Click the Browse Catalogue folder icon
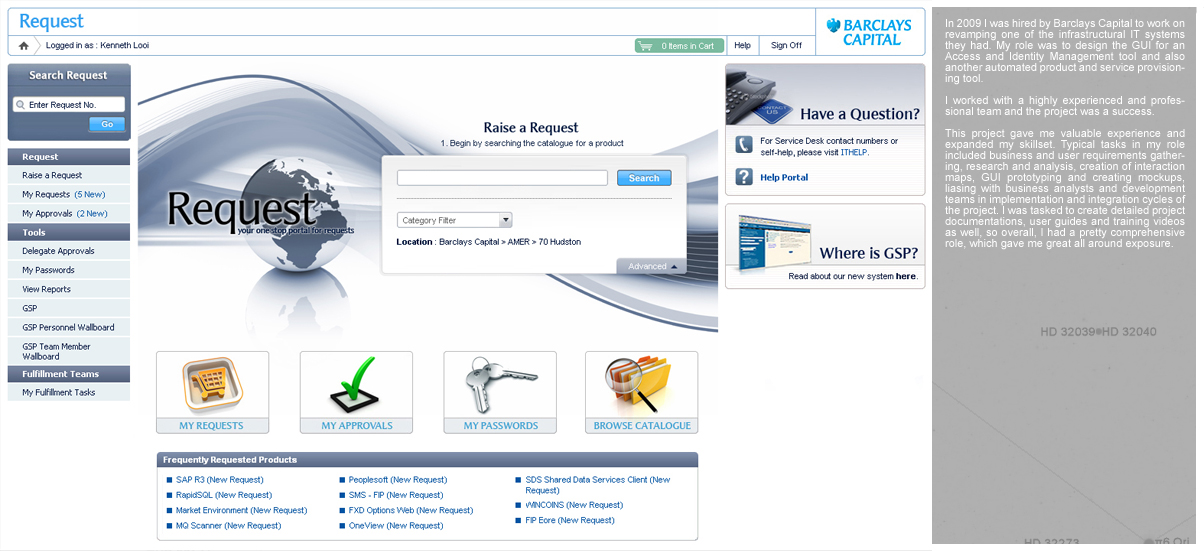1204x551 pixels. [641, 384]
